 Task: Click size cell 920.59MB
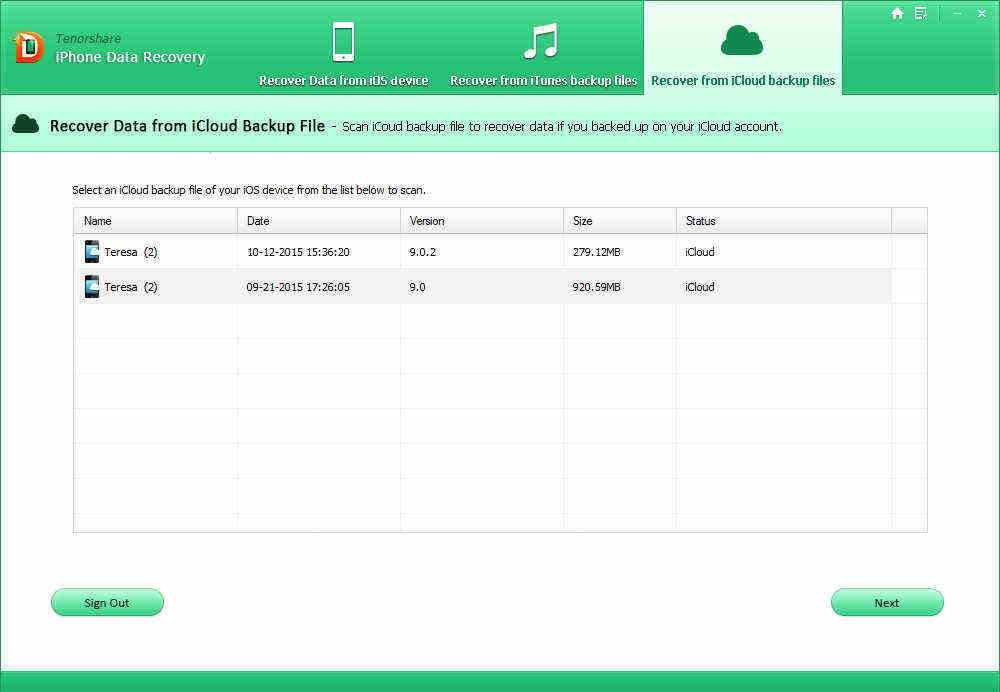(596, 287)
